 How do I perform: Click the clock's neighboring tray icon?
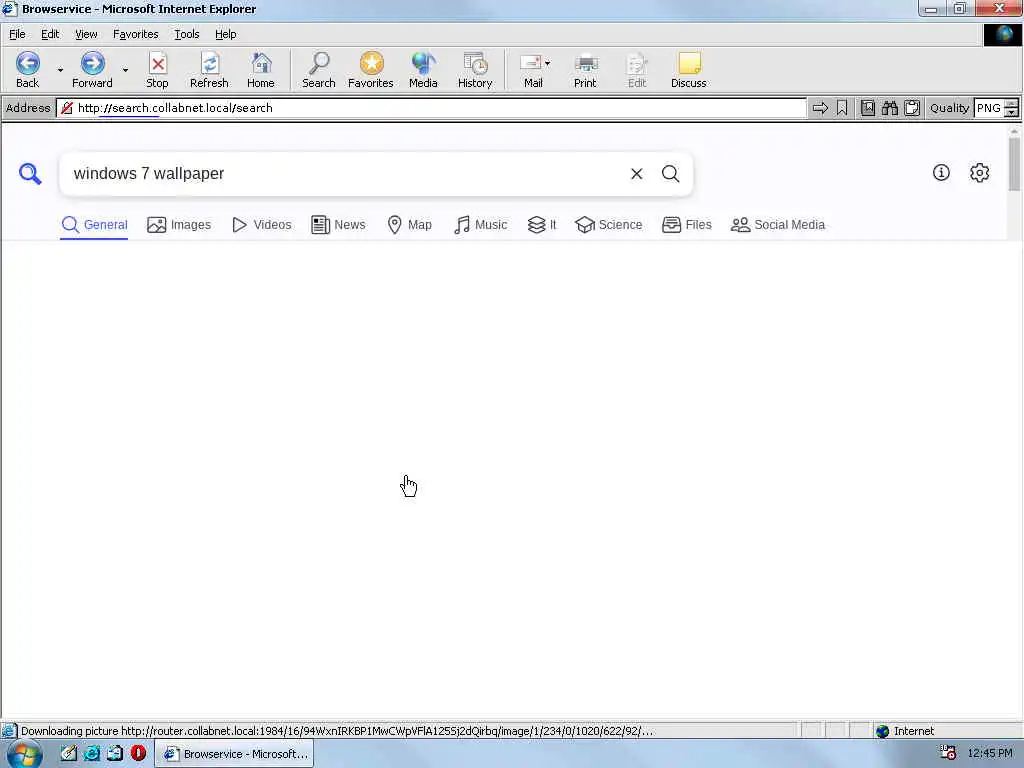(x=948, y=753)
